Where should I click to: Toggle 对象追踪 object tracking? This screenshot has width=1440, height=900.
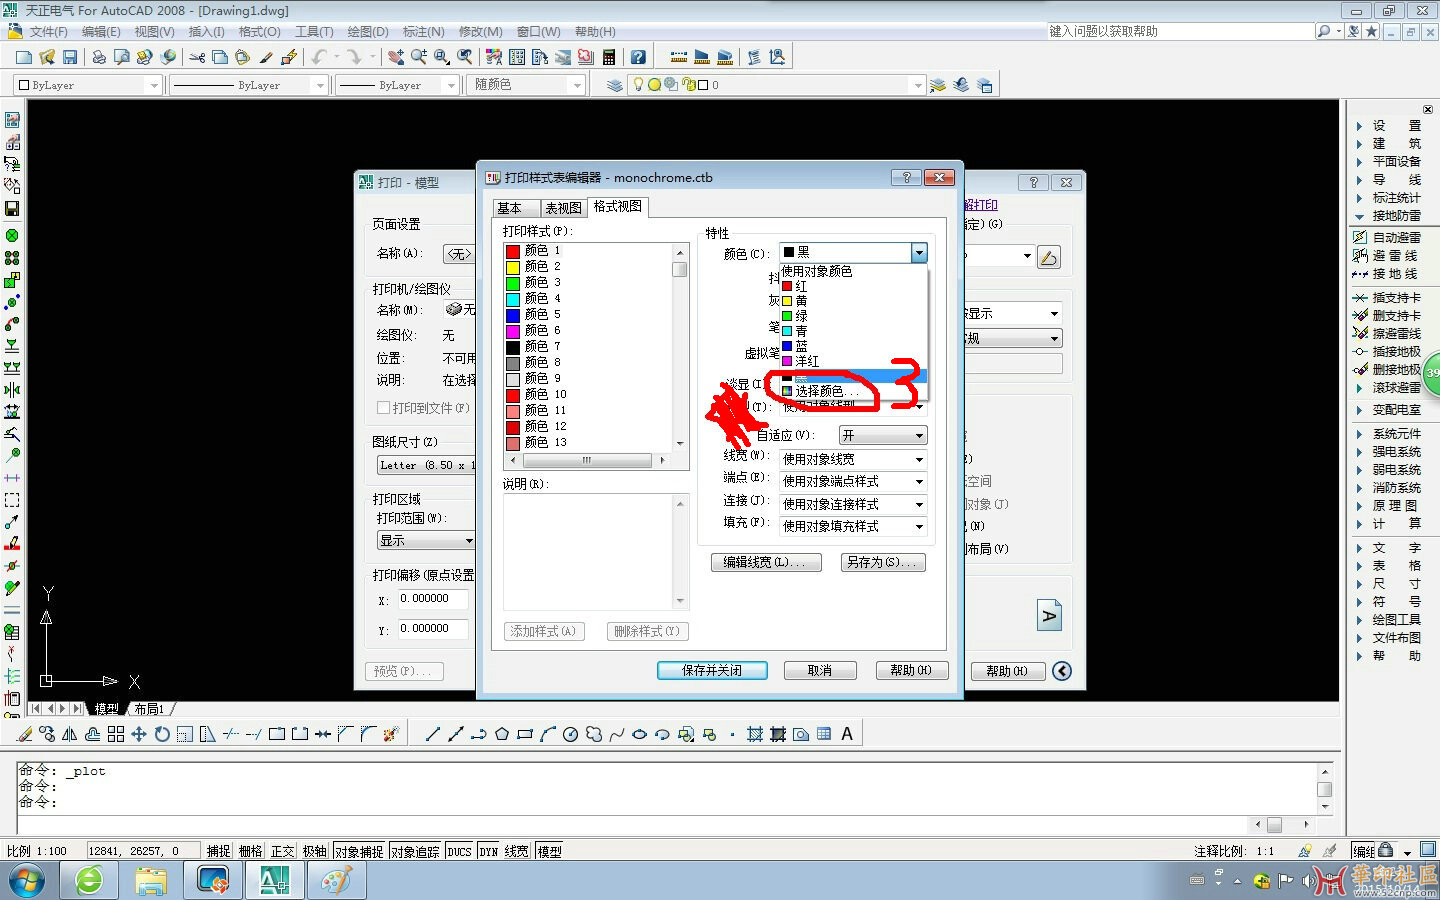(x=415, y=851)
